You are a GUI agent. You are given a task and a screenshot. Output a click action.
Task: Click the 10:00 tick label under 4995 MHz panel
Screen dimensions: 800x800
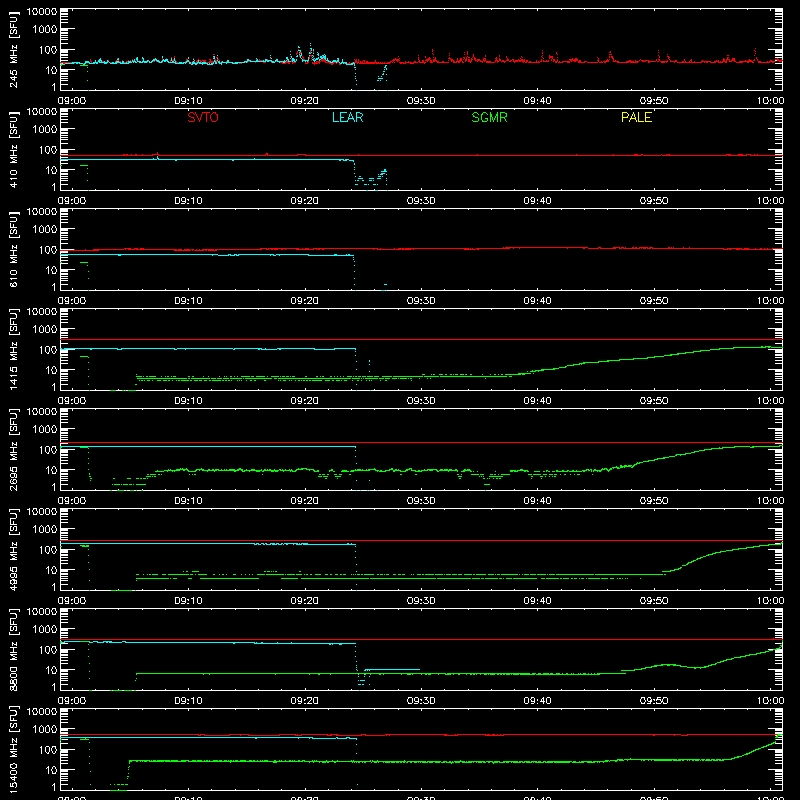pyautogui.click(x=770, y=601)
